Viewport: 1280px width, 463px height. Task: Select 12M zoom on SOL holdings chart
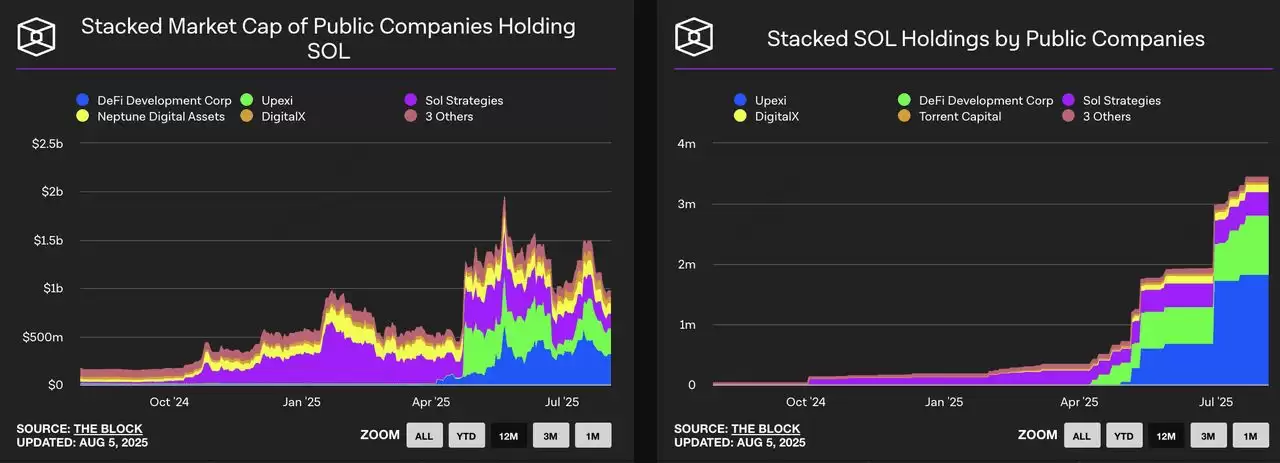click(1166, 435)
